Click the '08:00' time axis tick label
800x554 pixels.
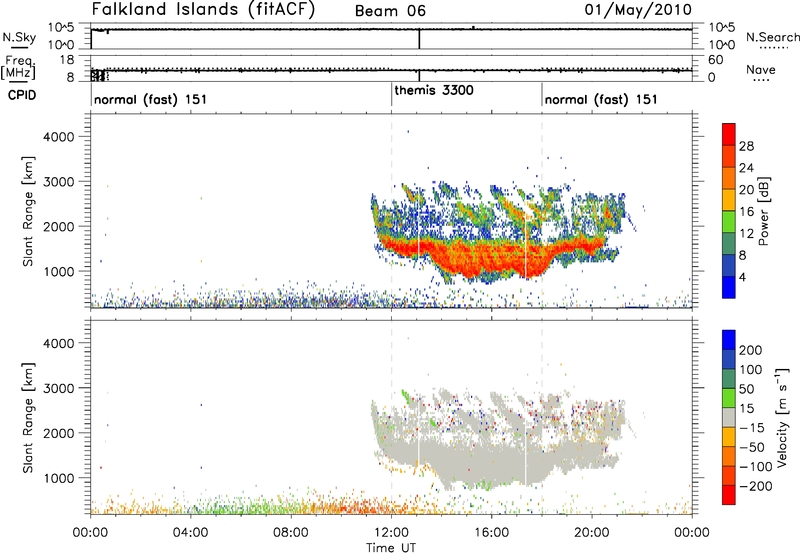[291, 533]
